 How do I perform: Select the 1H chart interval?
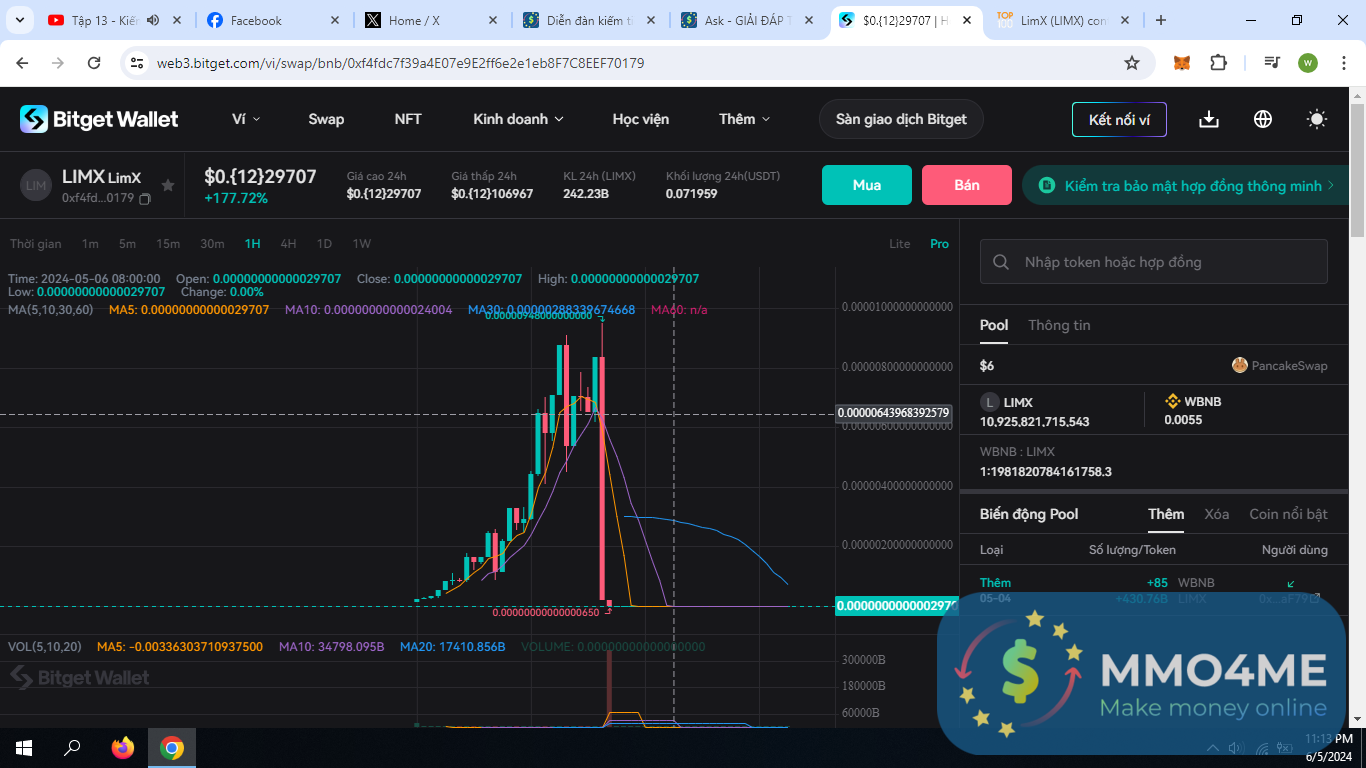click(x=252, y=244)
